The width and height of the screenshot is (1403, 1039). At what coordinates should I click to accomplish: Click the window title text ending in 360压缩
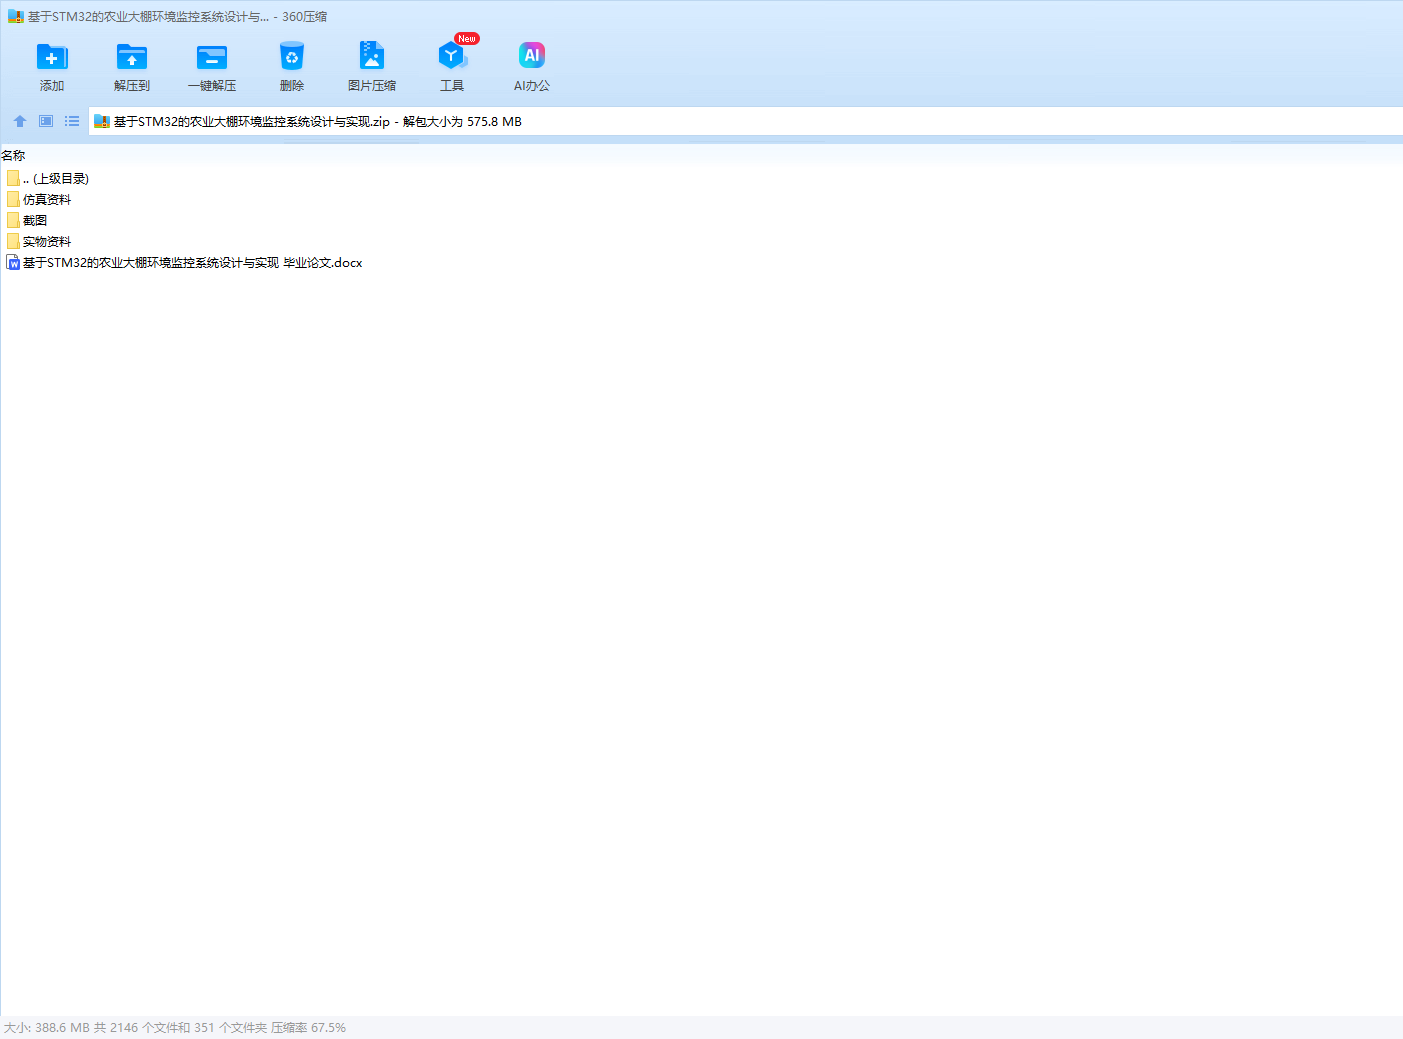[x=177, y=16]
